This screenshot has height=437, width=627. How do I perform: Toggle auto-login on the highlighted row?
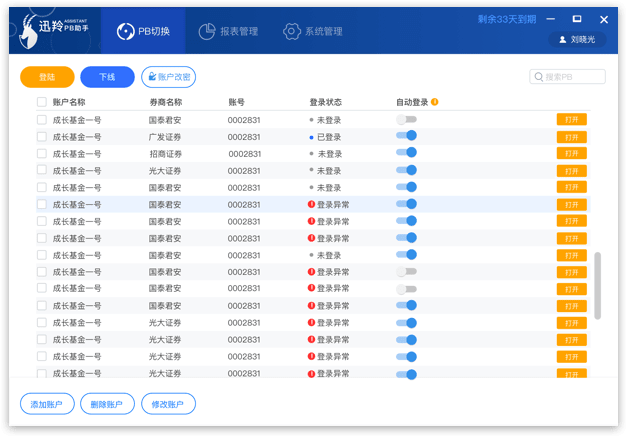tap(406, 204)
